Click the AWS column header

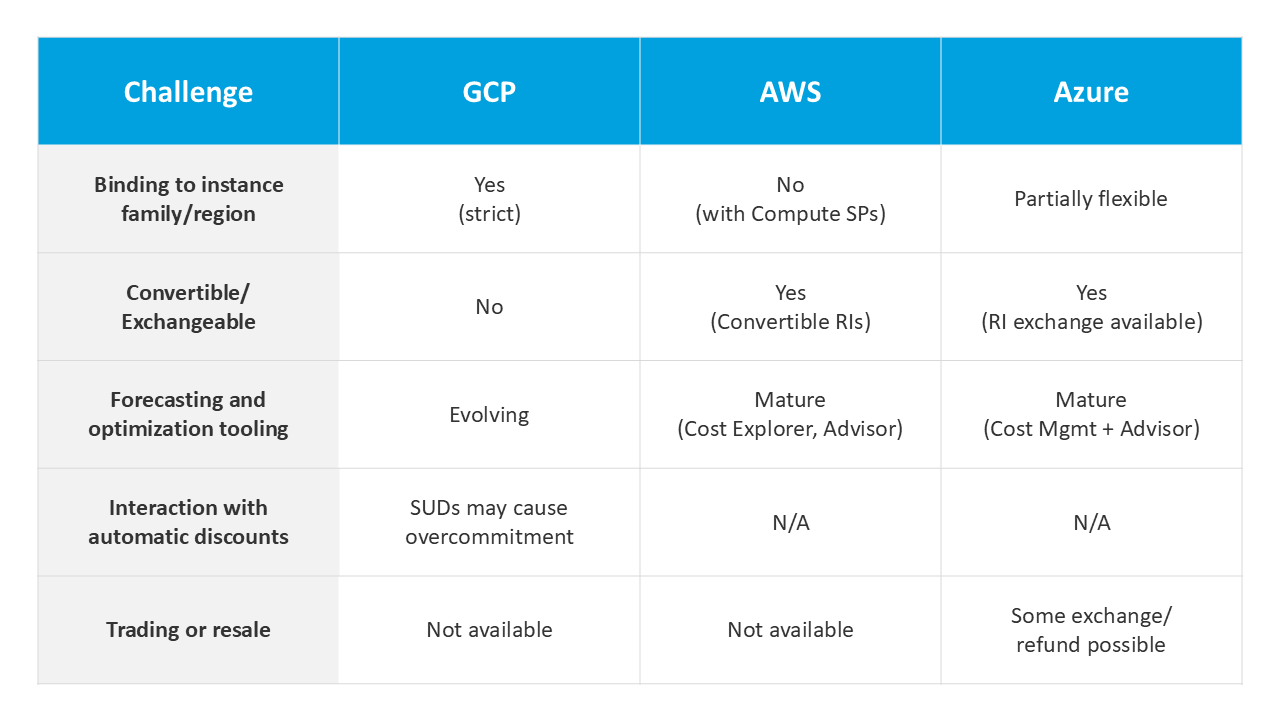[790, 92]
